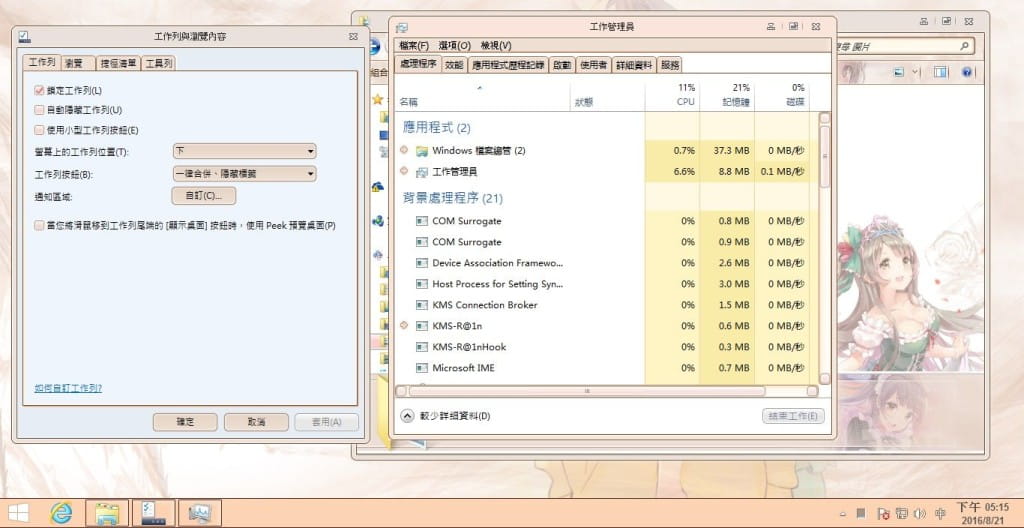The height and width of the screenshot is (528, 1024).
Task: Switch to Task Manager taskbar icon
Action: [200, 513]
